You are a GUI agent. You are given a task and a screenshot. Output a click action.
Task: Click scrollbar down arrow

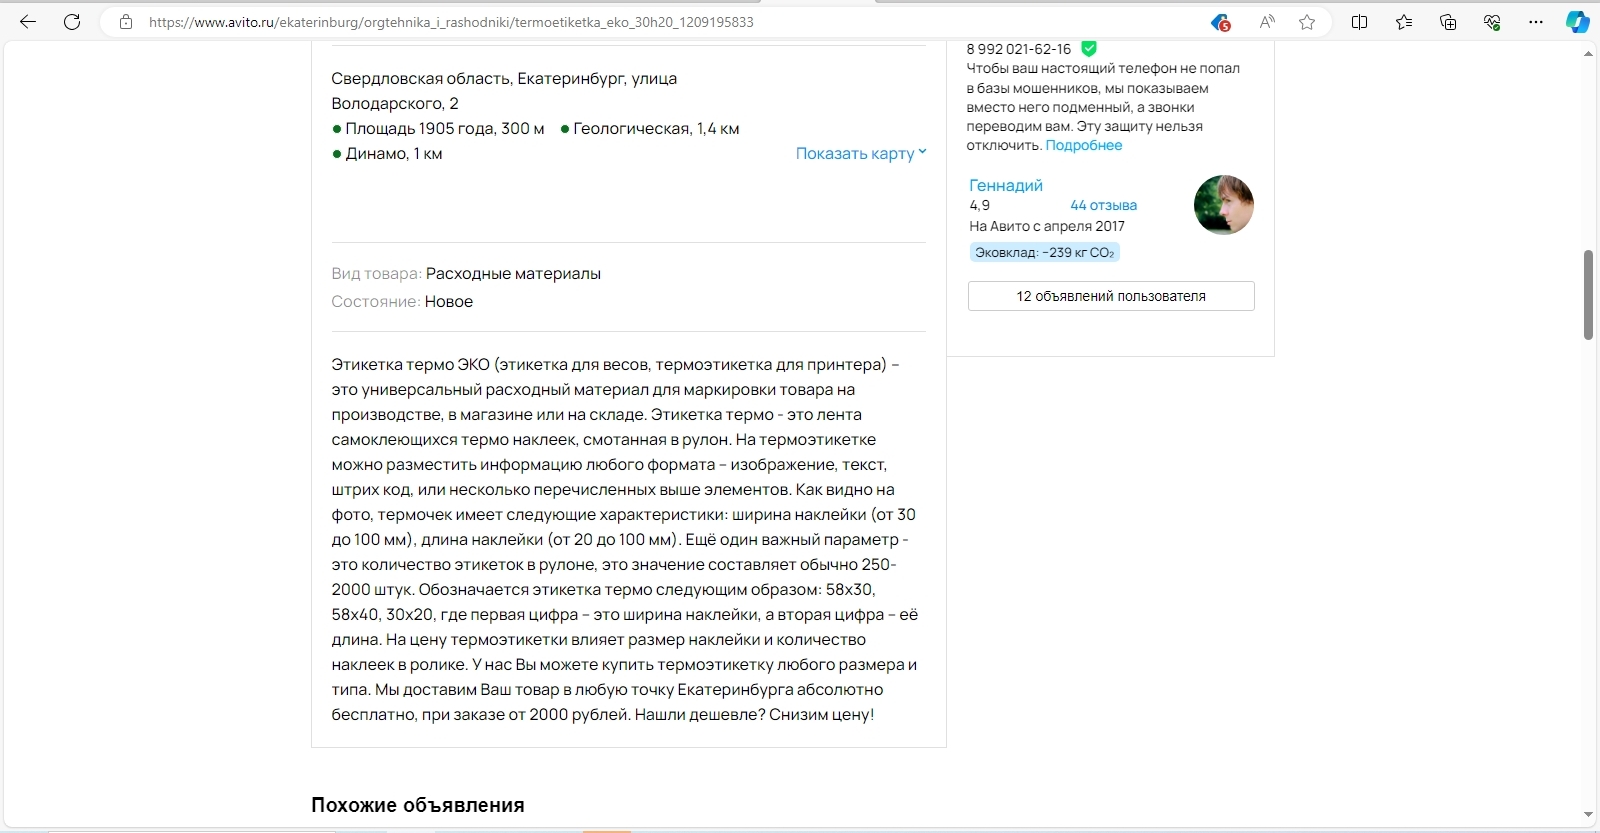pyautogui.click(x=1588, y=815)
